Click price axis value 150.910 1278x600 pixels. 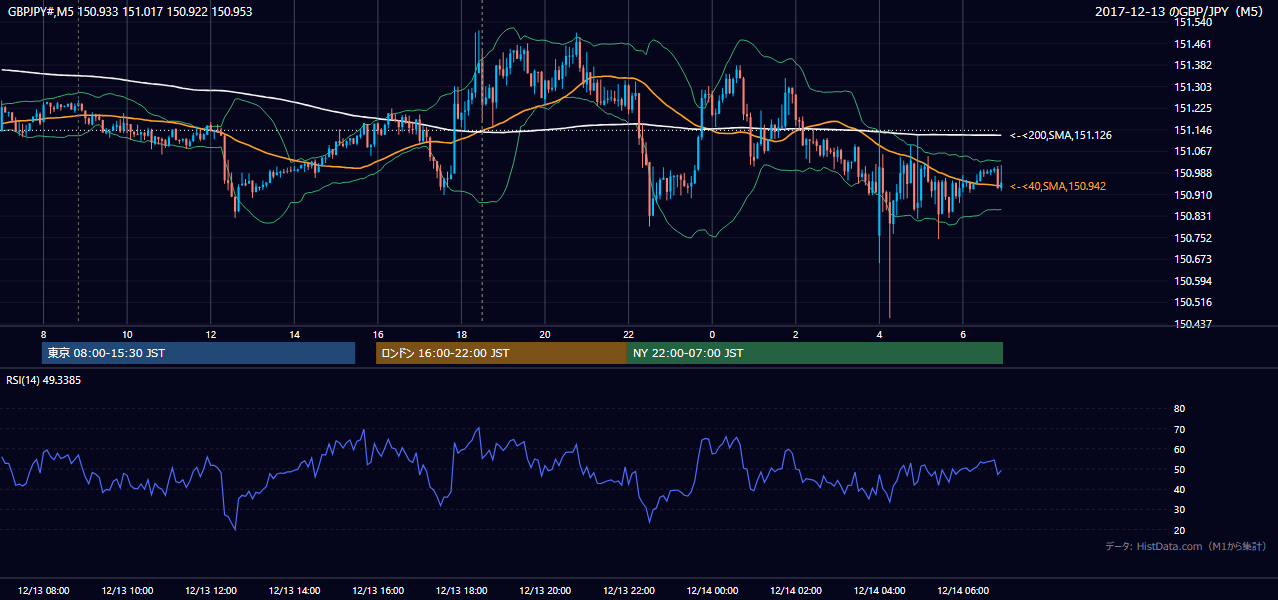coord(1193,195)
